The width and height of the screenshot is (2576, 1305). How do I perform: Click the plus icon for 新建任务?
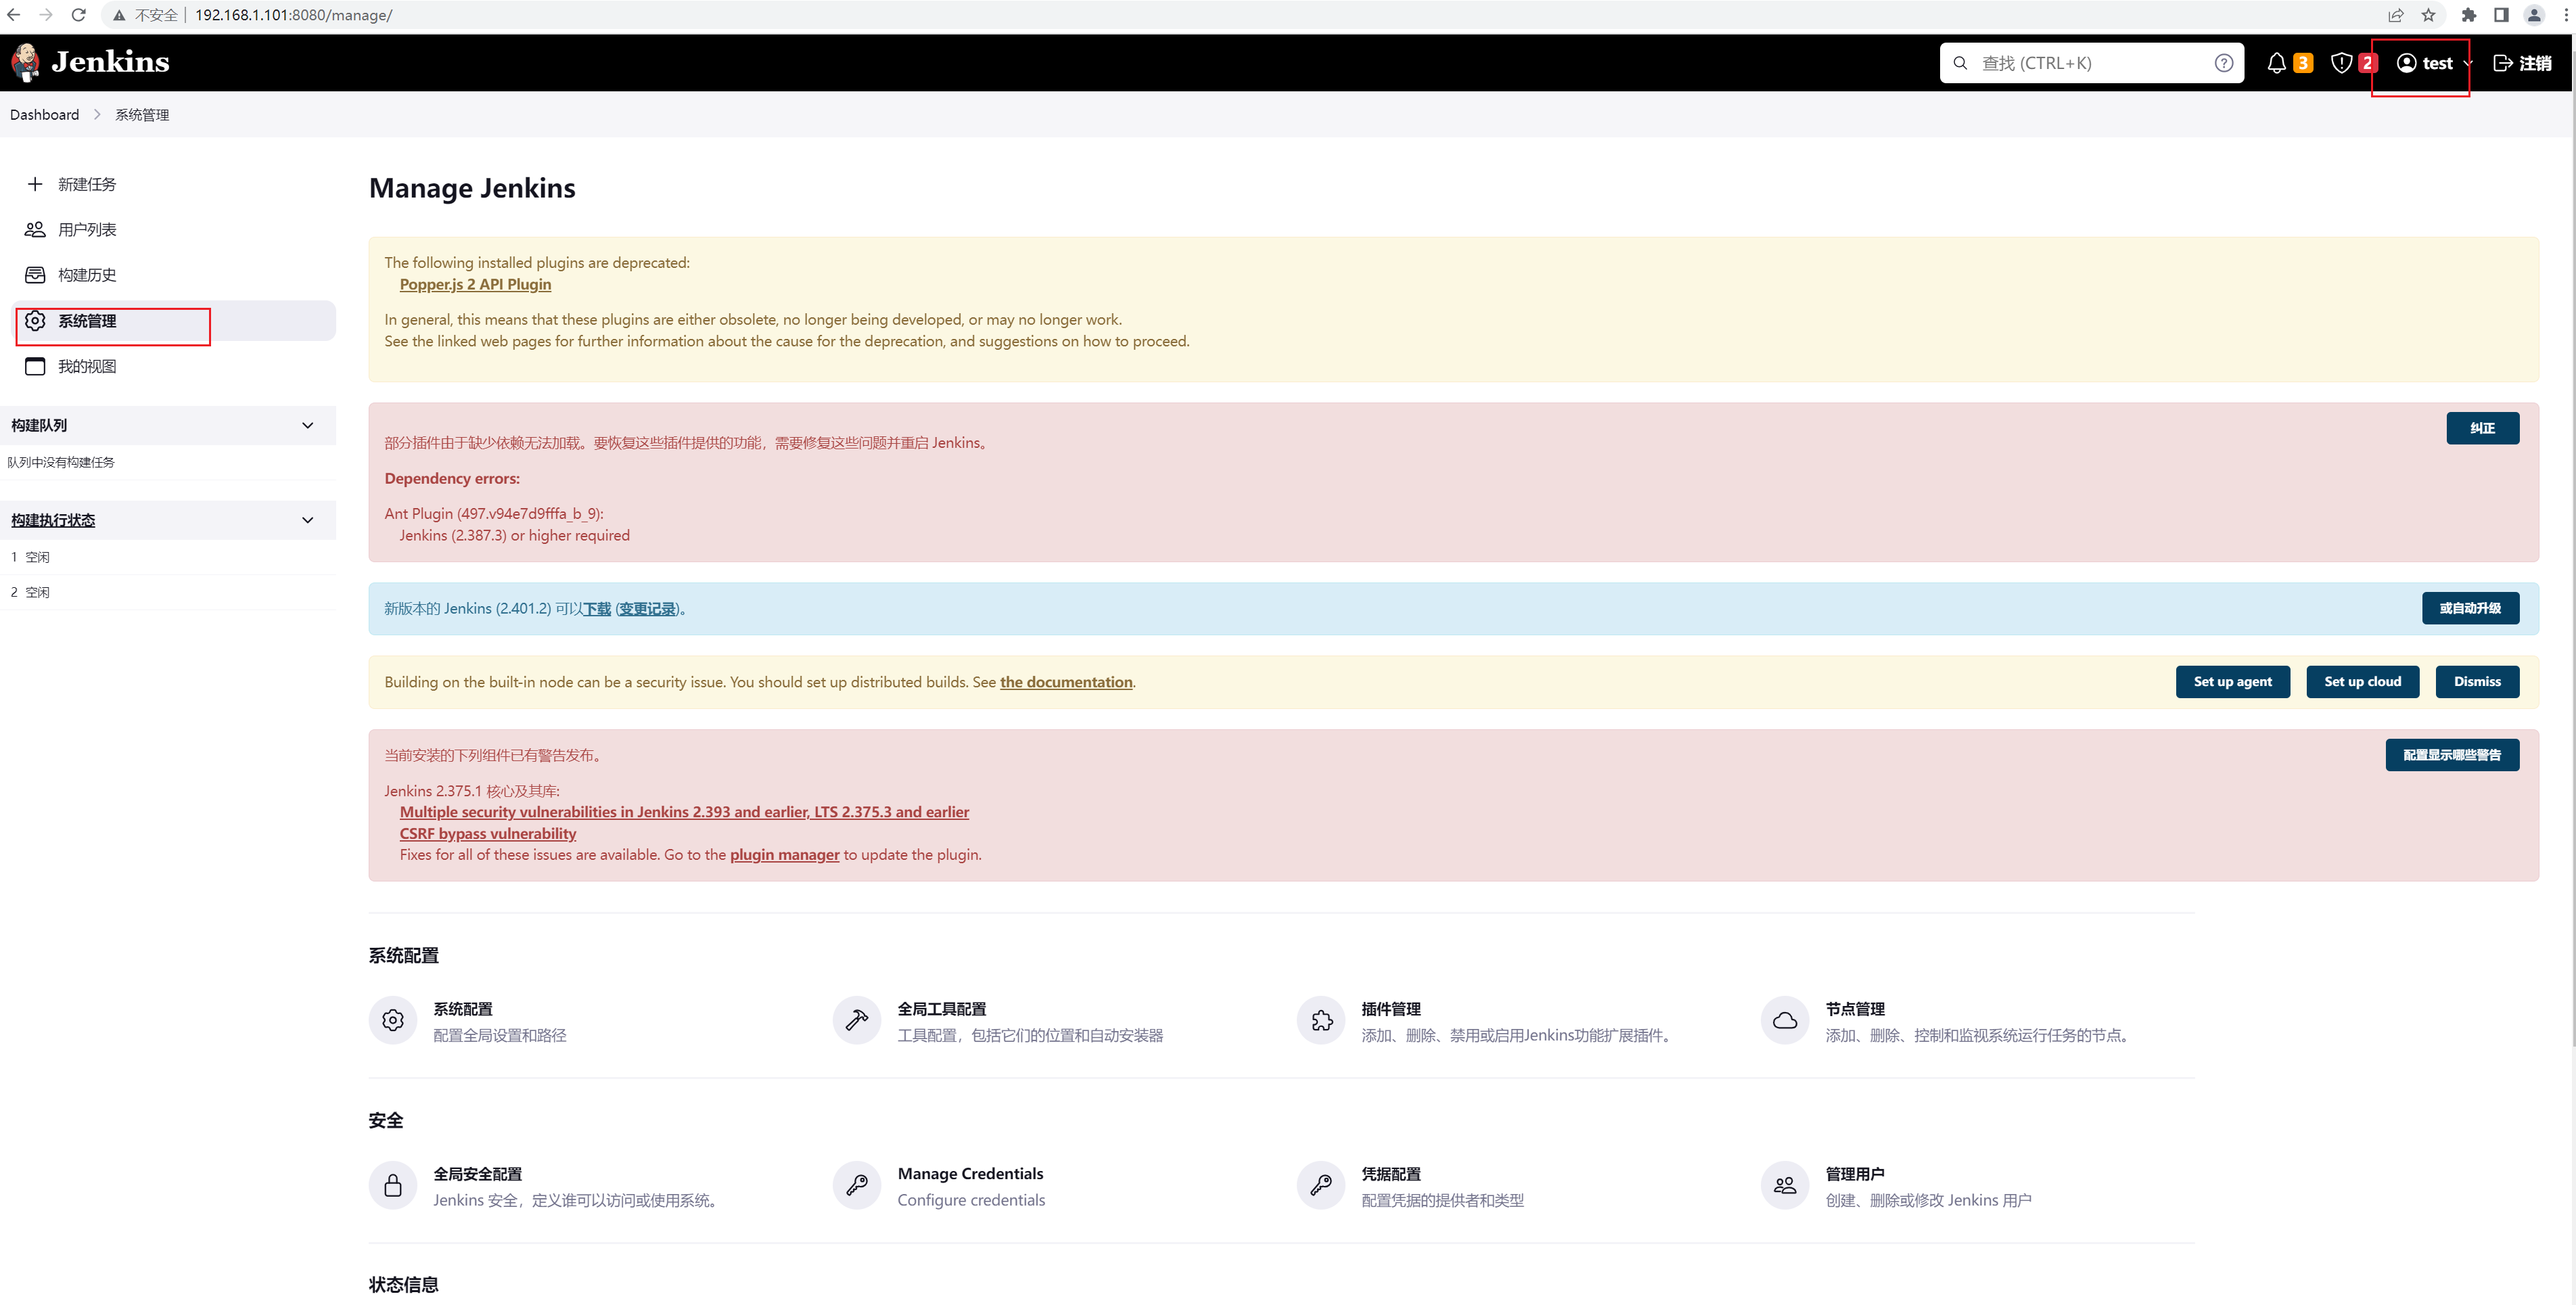[x=35, y=184]
